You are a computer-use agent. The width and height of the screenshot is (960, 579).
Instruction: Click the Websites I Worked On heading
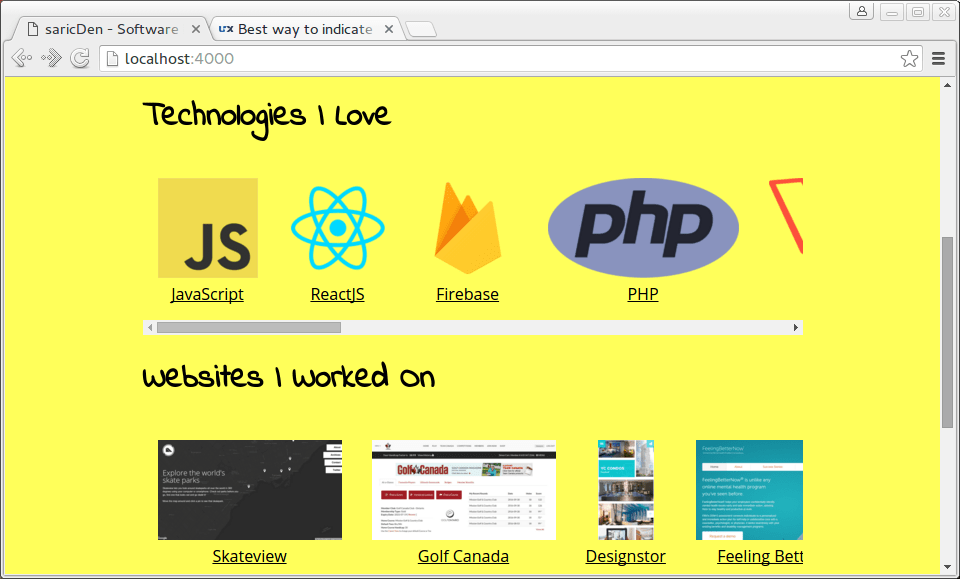point(288,376)
